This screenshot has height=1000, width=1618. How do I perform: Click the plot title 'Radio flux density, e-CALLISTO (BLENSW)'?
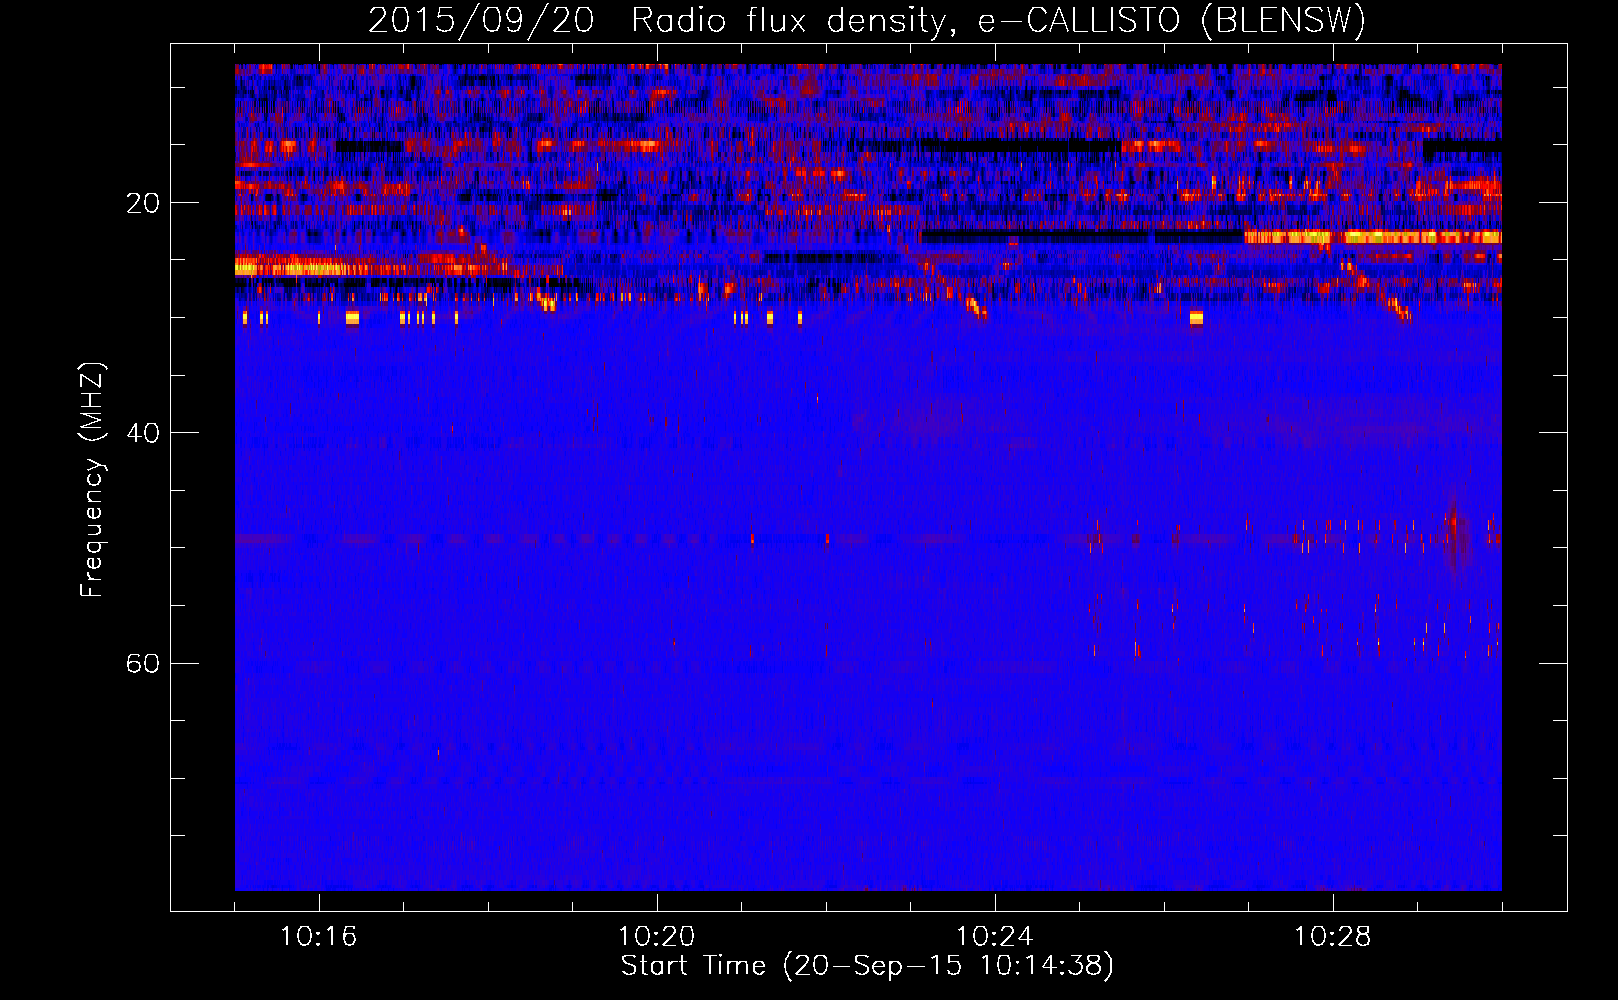(x=998, y=21)
